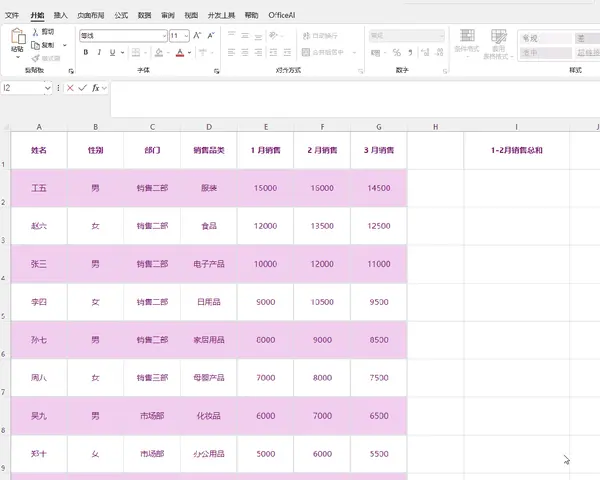Apply percent style (%)
The width and height of the screenshot is (600, 480).
[x=396, y=52]
